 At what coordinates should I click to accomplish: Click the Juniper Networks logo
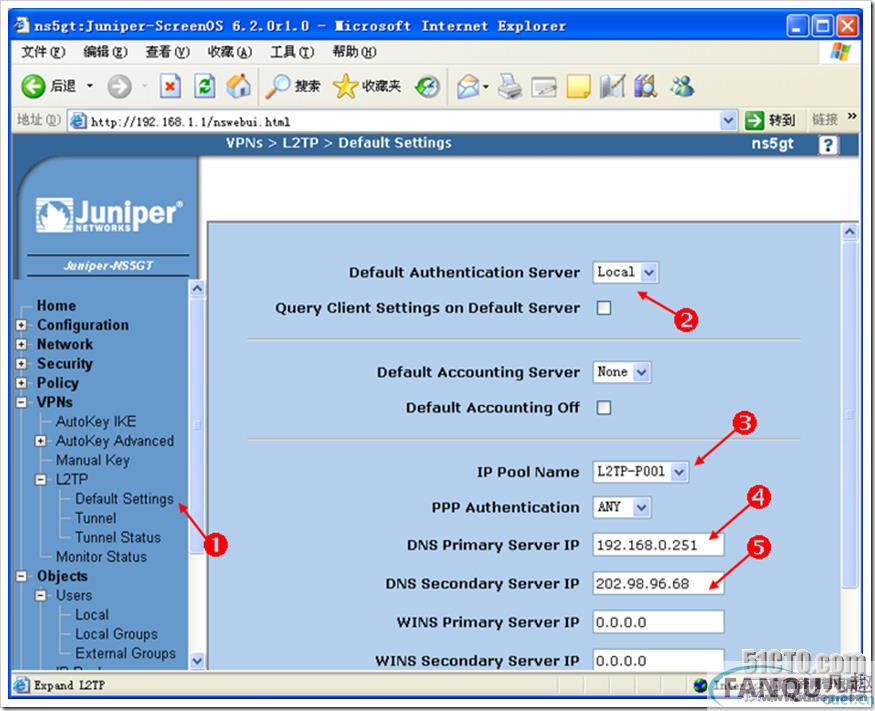tap(109, 215)
